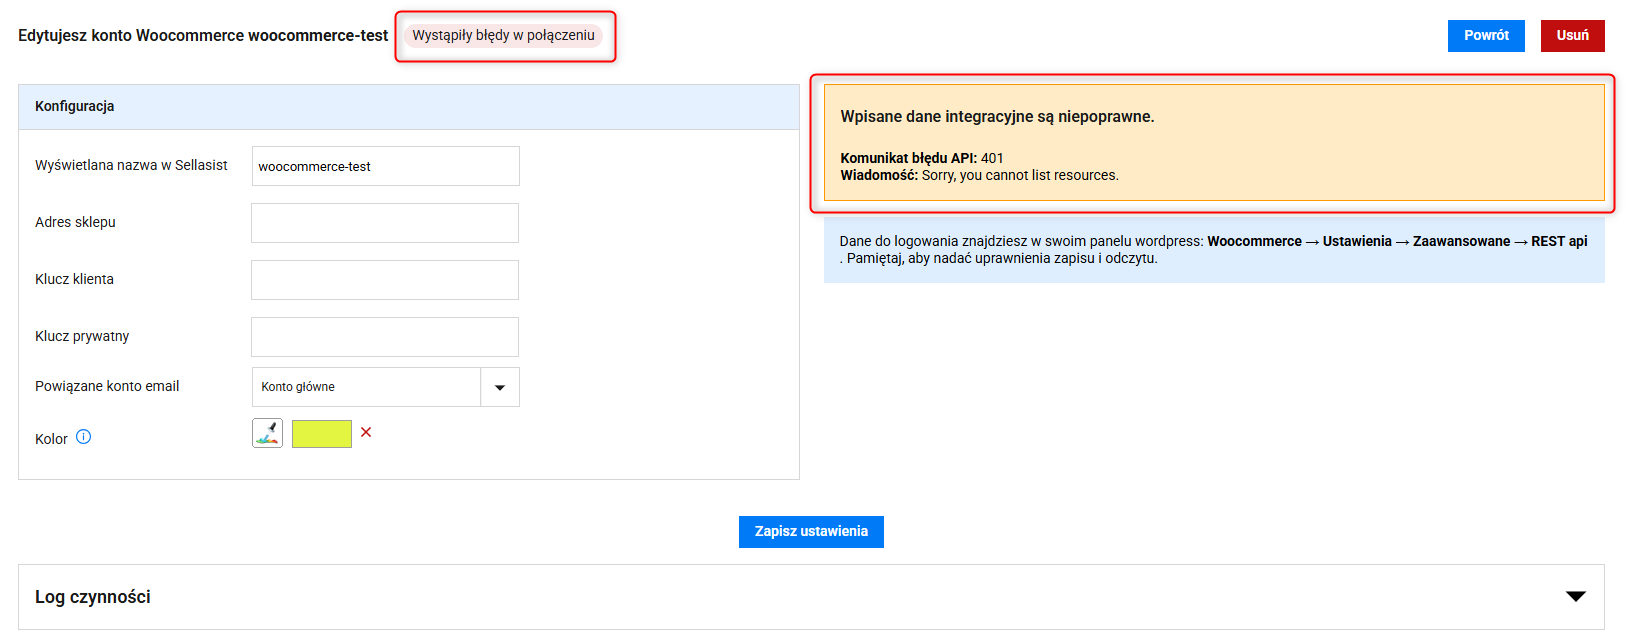1626x637 pixels.
Task: Click into the Klucz klienta field
Action: [x=385, y=280]
